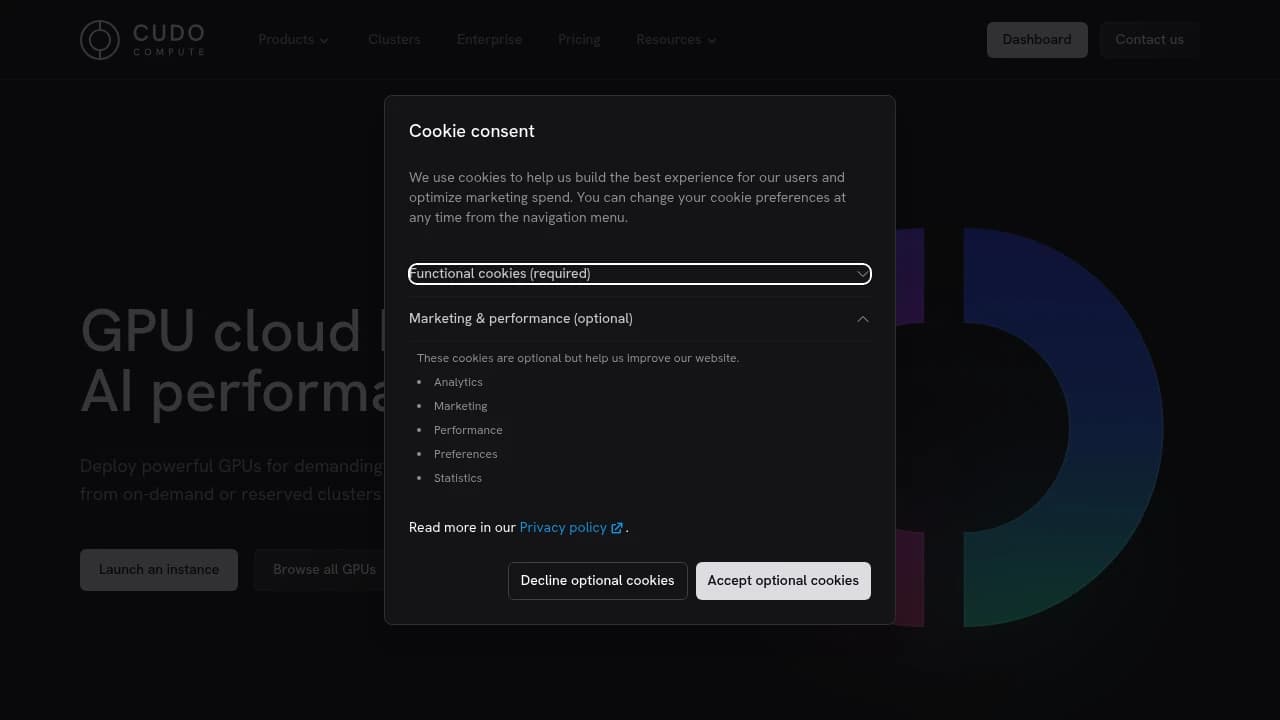Click "These cookies are optional" description text

click(578, 358)
